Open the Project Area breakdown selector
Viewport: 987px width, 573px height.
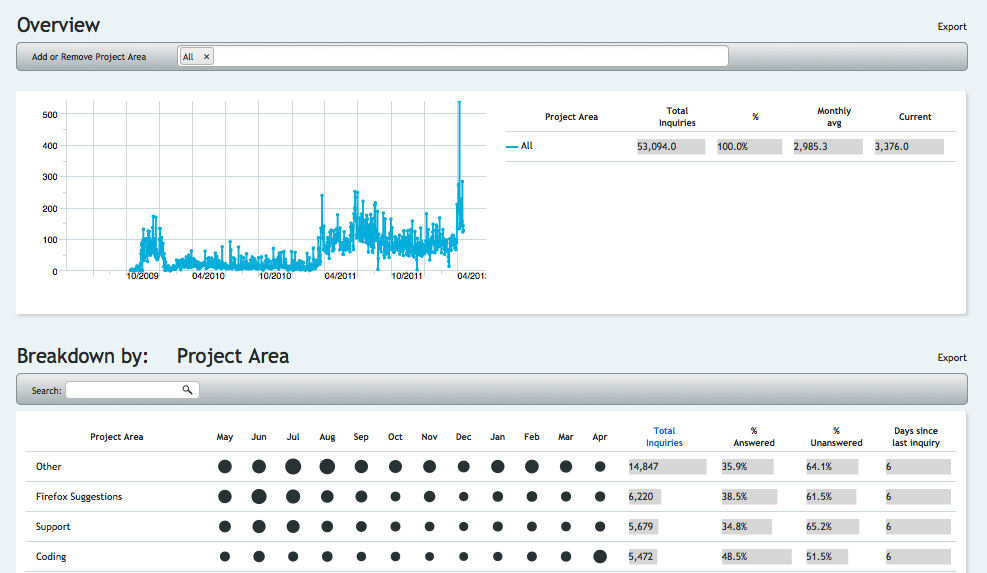click(232, 356)
